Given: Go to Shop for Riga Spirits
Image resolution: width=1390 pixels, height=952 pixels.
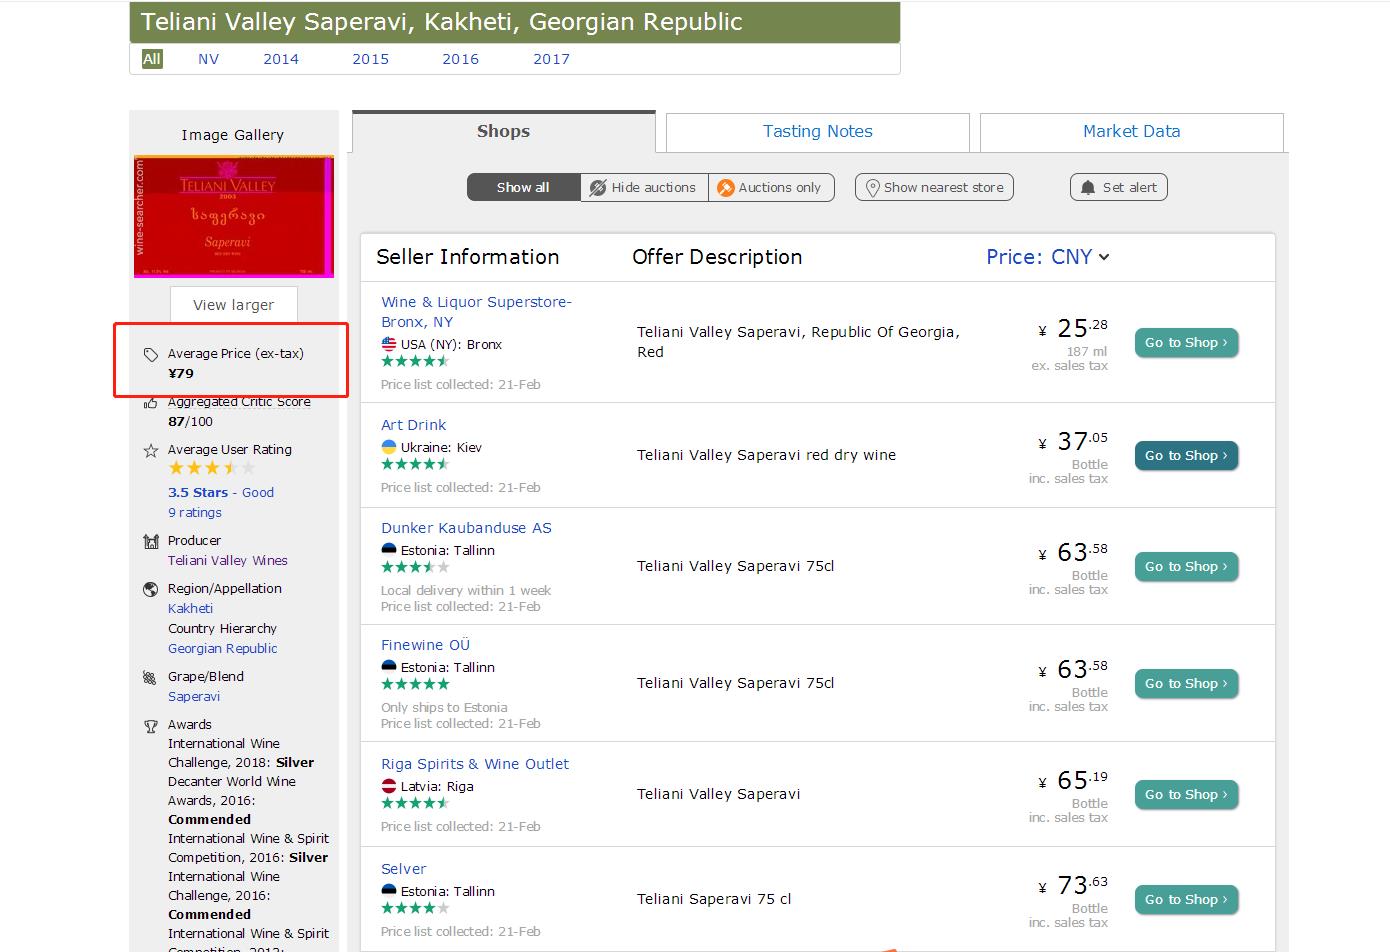Looking at the screenshot, I should tap(1186, 795).
